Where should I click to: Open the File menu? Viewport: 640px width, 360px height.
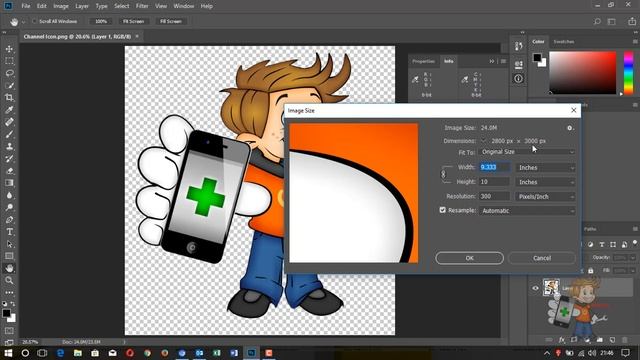[26, 6]
